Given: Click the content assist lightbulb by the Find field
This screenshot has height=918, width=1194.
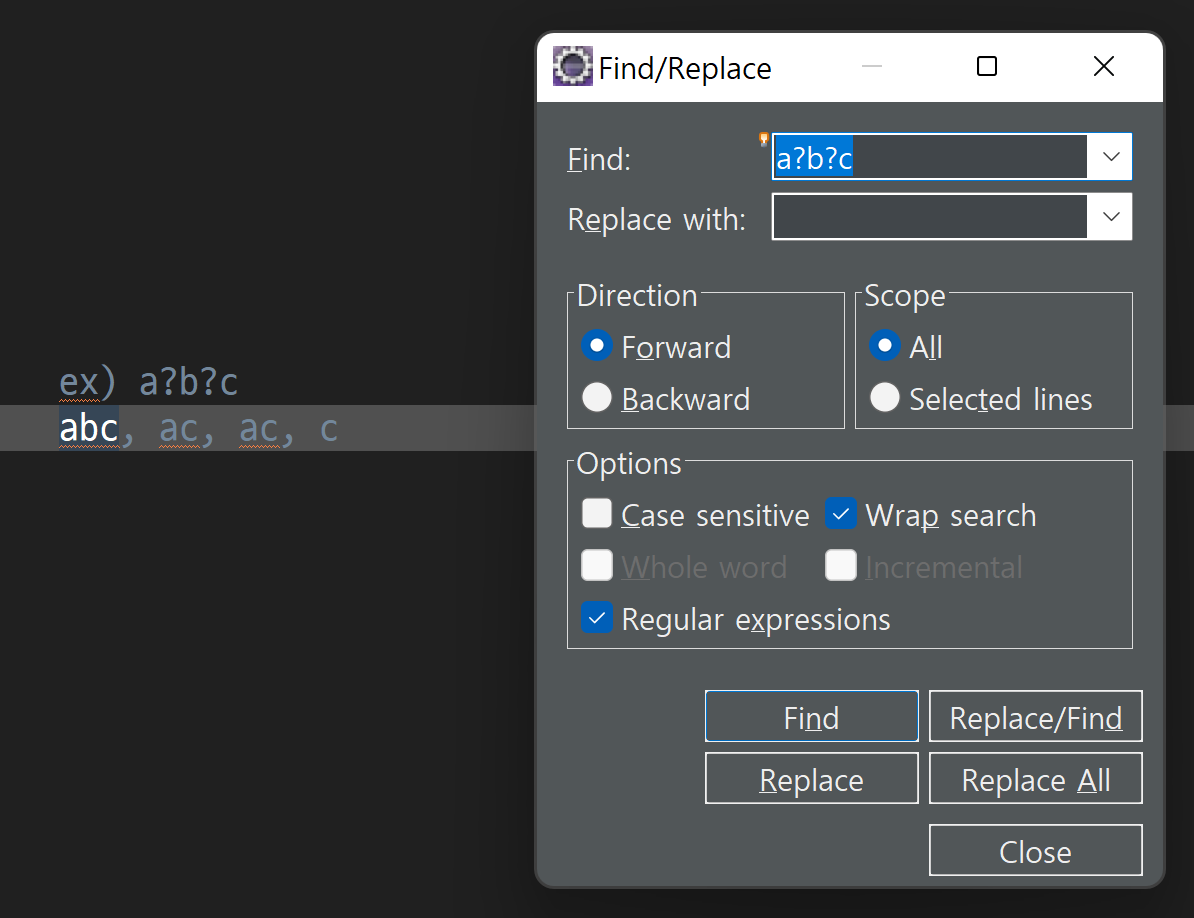Looking at the screenshot, I should point(764,139).
